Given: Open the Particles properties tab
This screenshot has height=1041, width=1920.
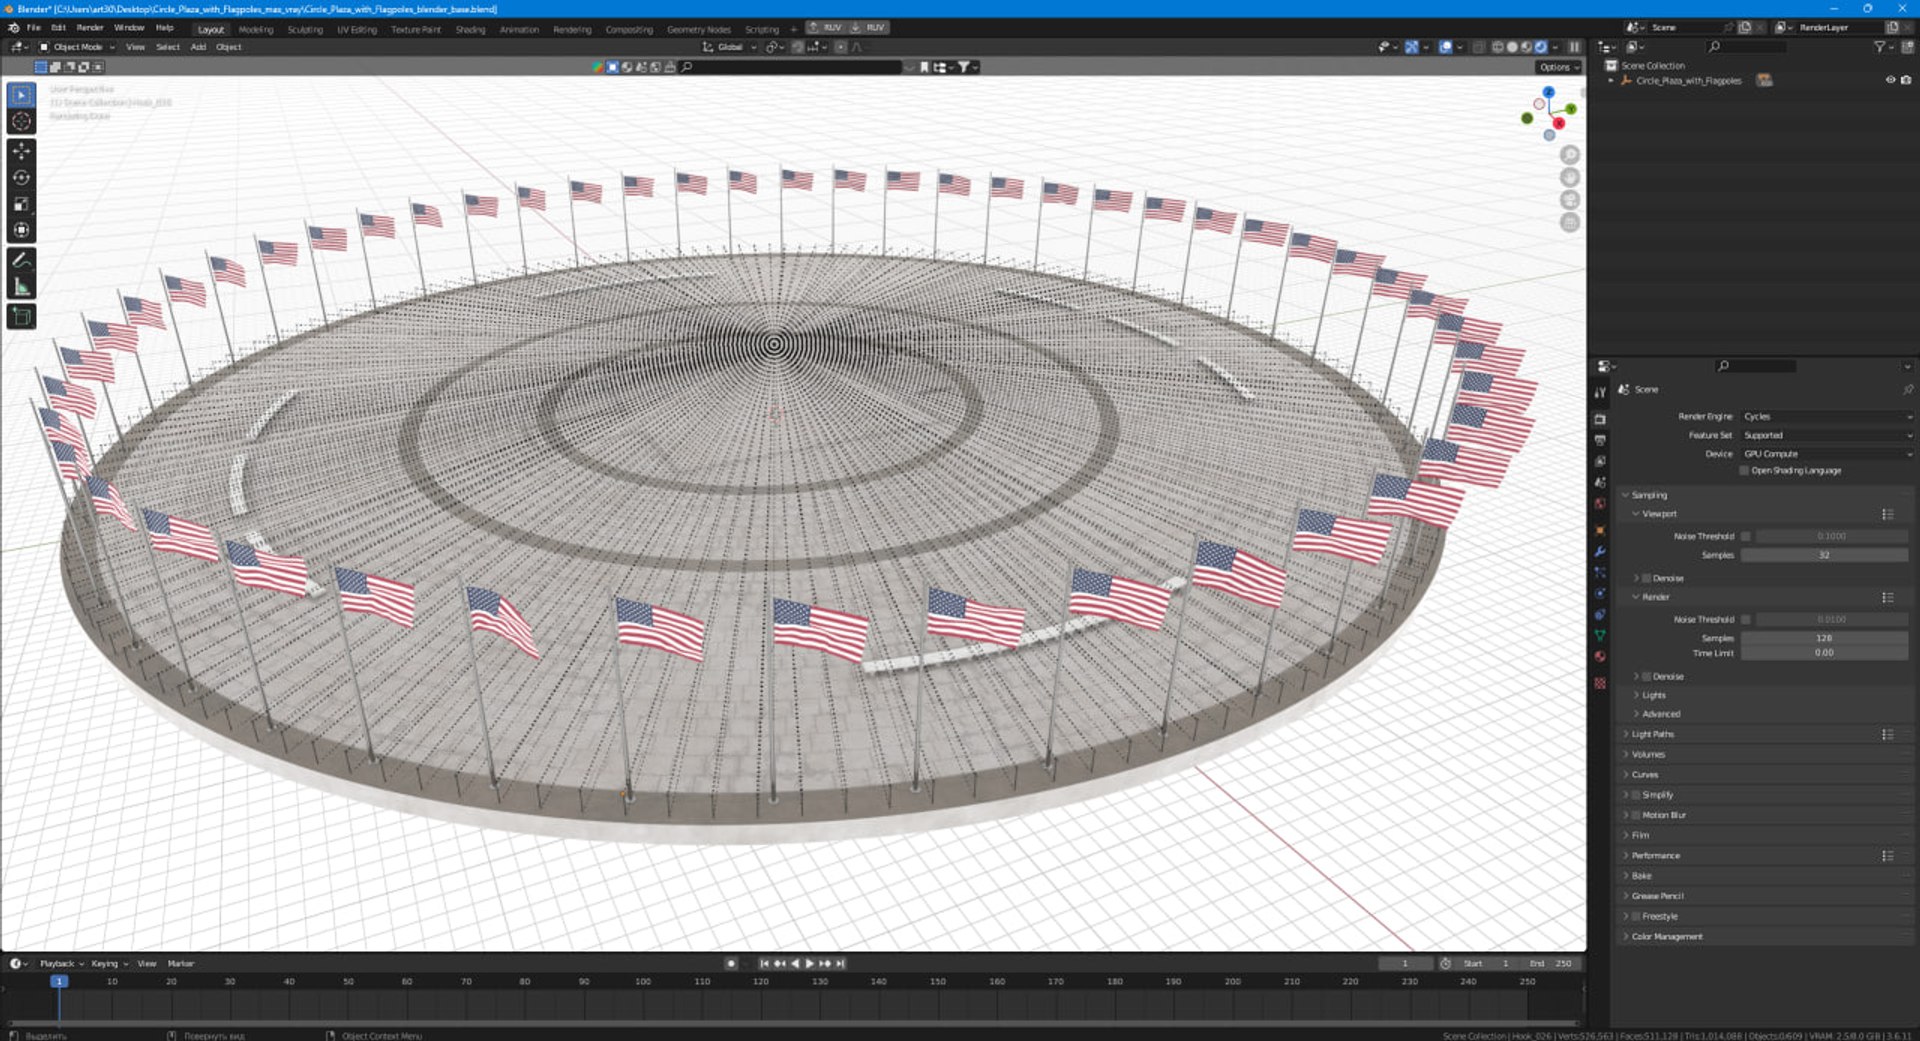Looking at the screenshot, I should coord(1600,572).
